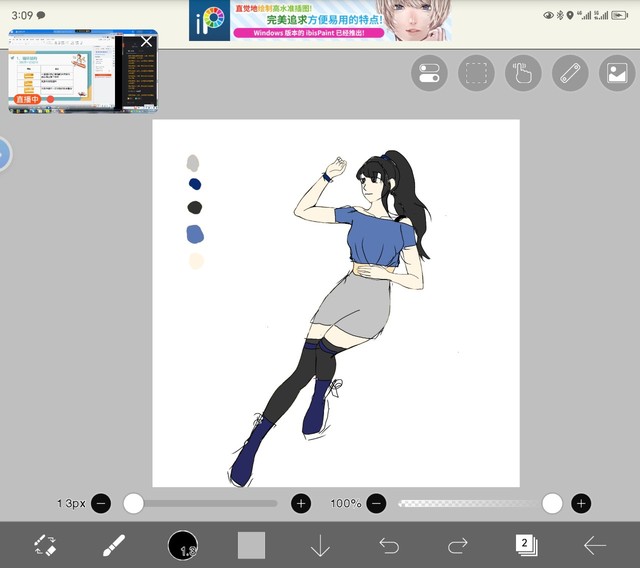Open the Ruler tool
Viewport: 640px width, 568px height.
[570, 73]
